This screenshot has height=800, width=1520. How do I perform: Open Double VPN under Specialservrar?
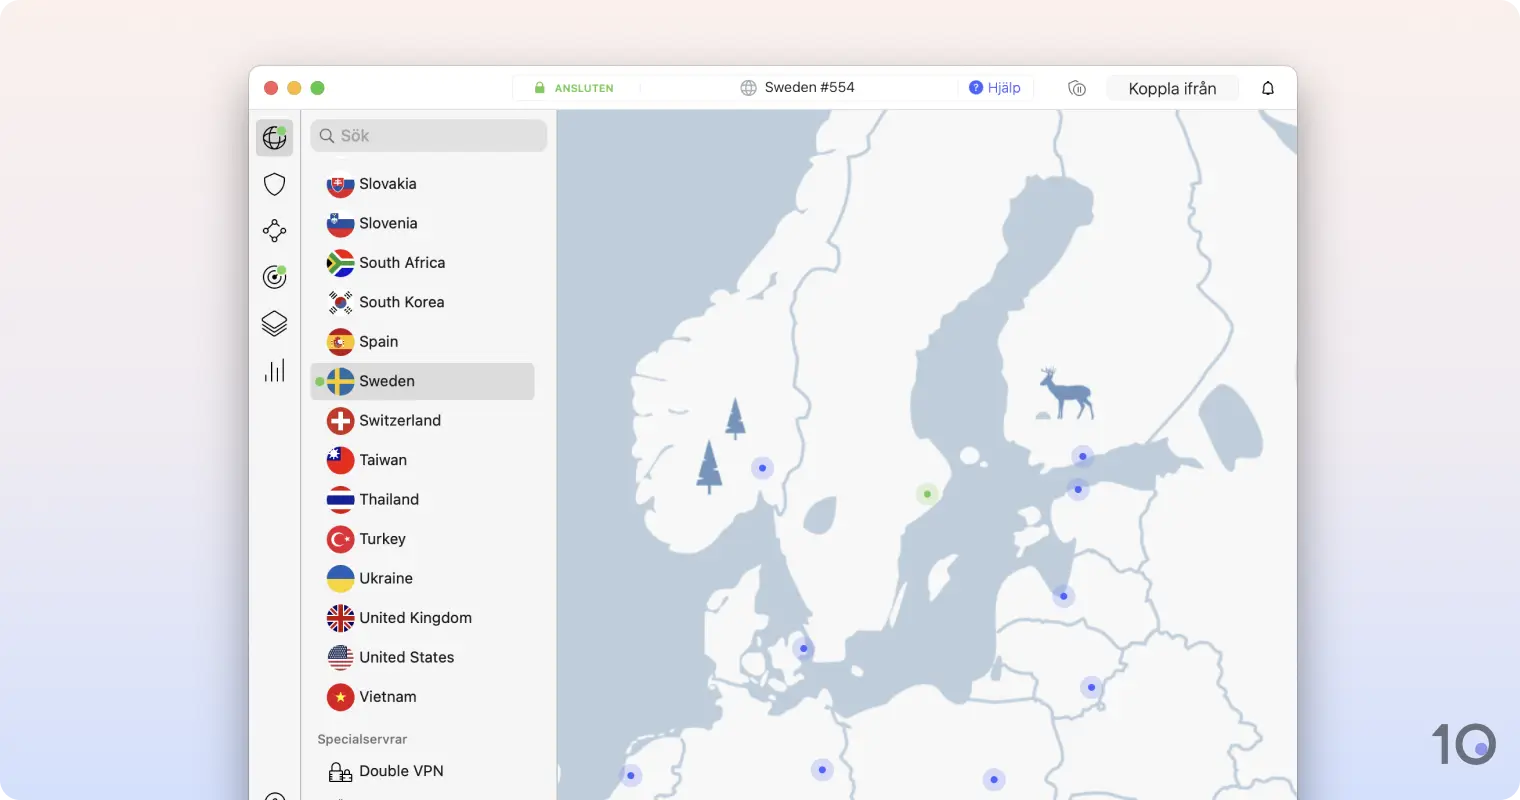pos(400,771)
